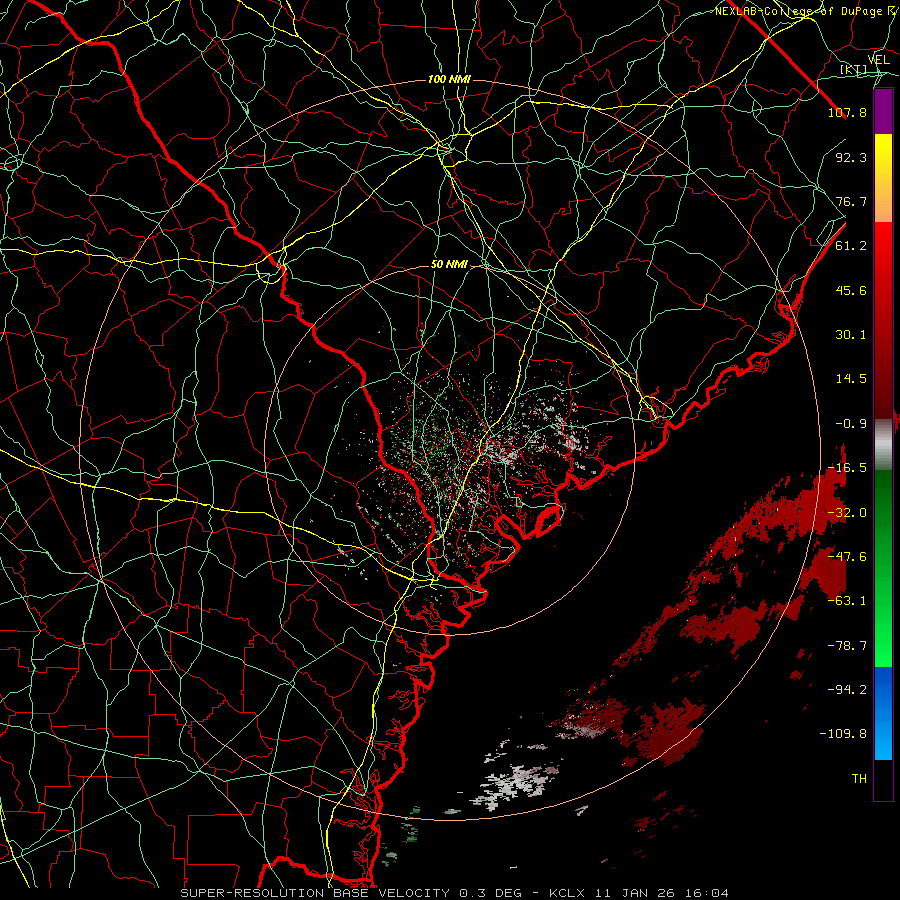Image resolution: width=900 pixels, height=900 pixels.
Task: Click the blue segment of the color bar
Action: pos(883,713)
